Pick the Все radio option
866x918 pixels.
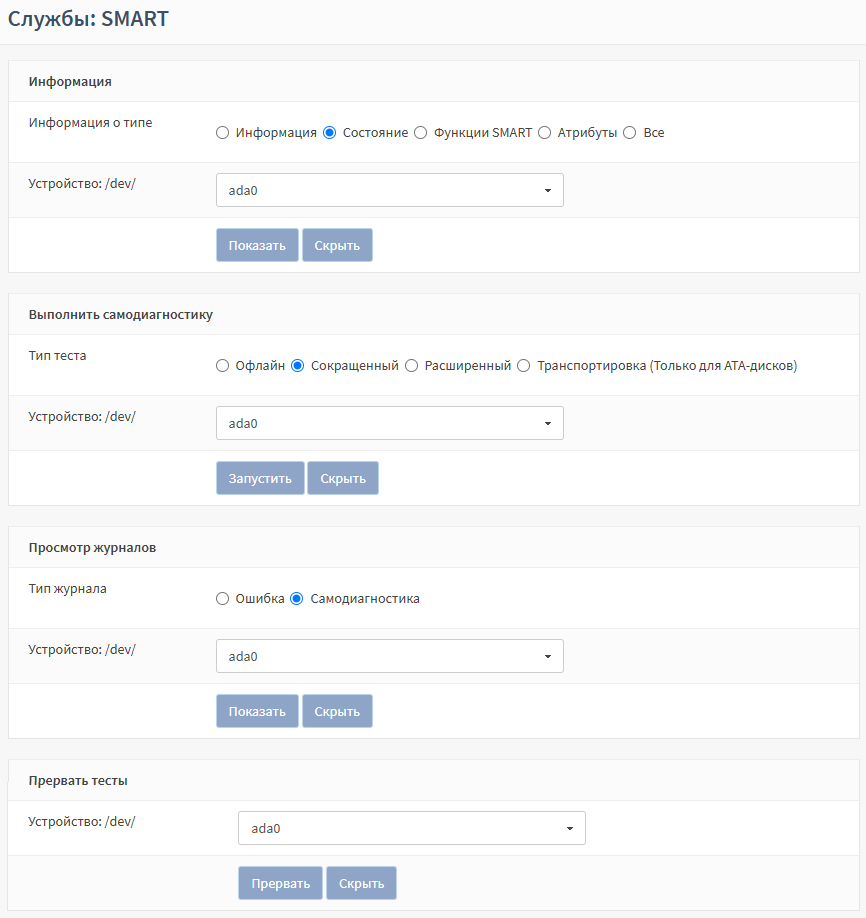[630, 133]
